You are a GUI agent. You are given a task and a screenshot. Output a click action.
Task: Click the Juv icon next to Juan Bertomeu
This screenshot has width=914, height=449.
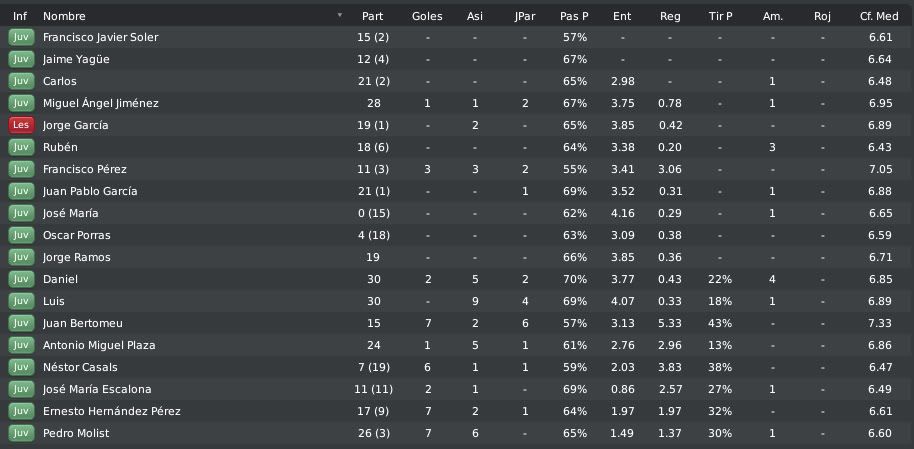(21, 323)
